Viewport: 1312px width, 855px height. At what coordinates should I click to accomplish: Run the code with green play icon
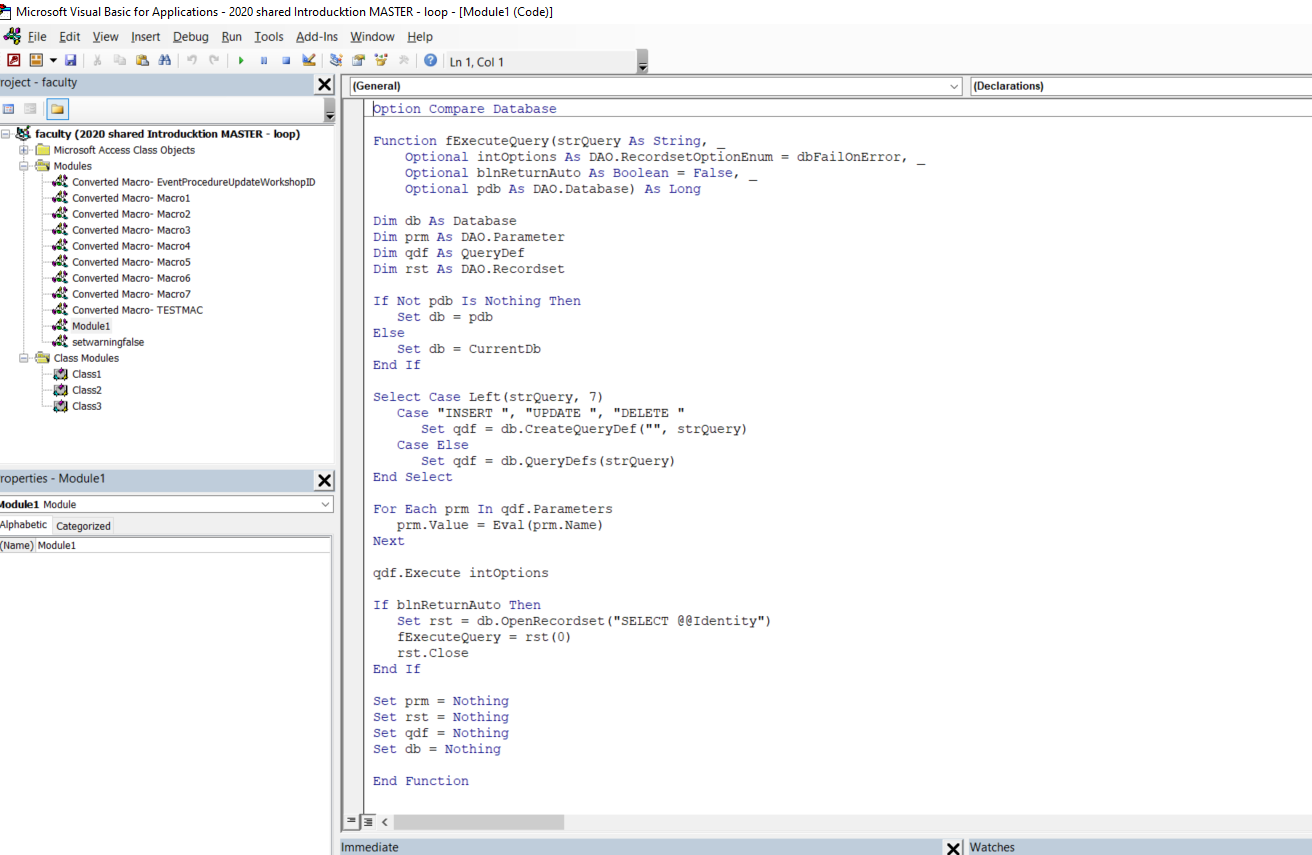point(241,61)
